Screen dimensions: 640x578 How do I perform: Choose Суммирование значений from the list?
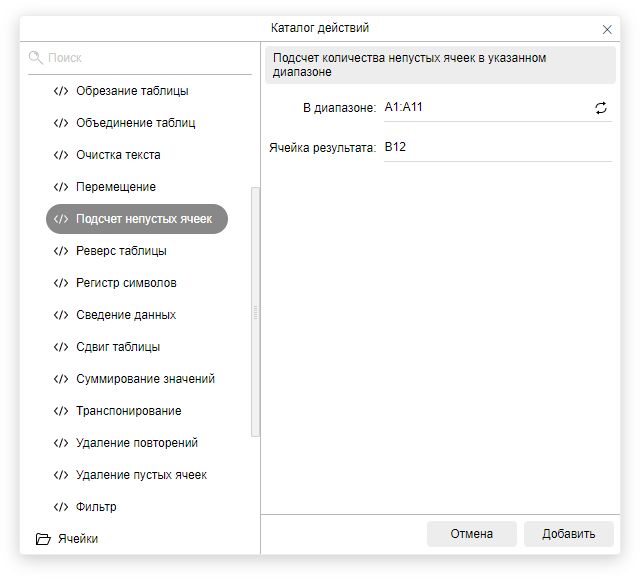tap(145, 379)
